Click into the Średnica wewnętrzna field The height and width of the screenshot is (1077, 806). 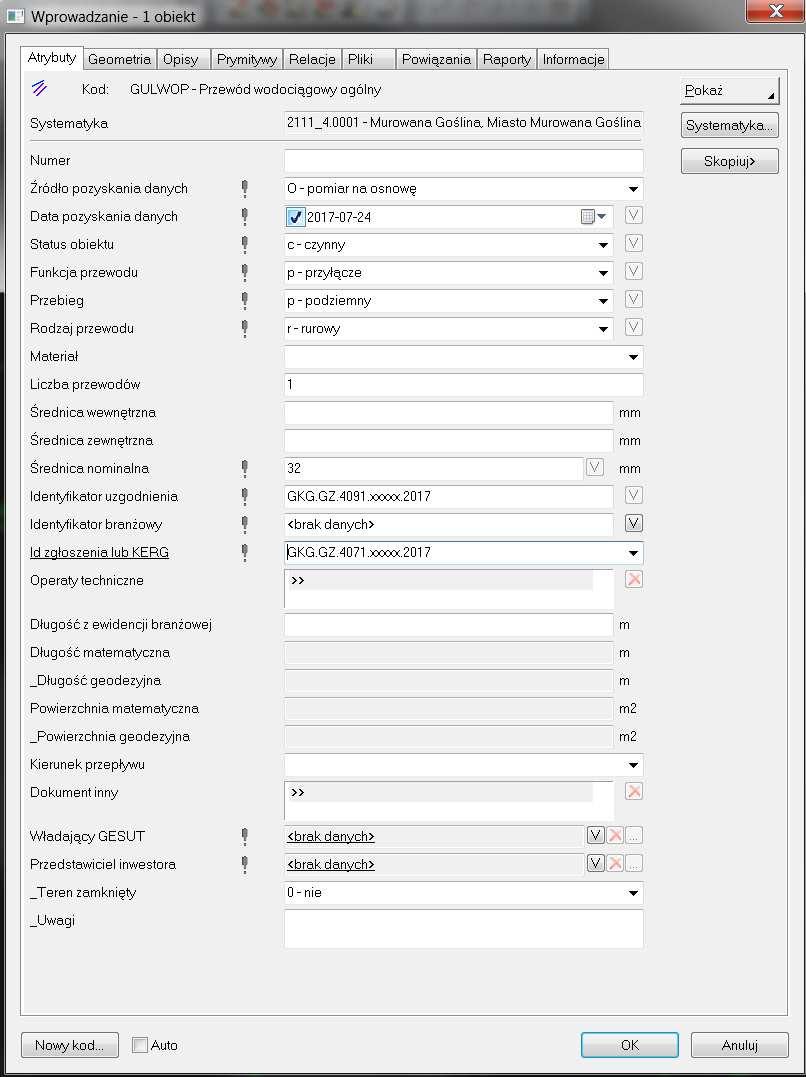pyautogui.click(x=449, y=413)
